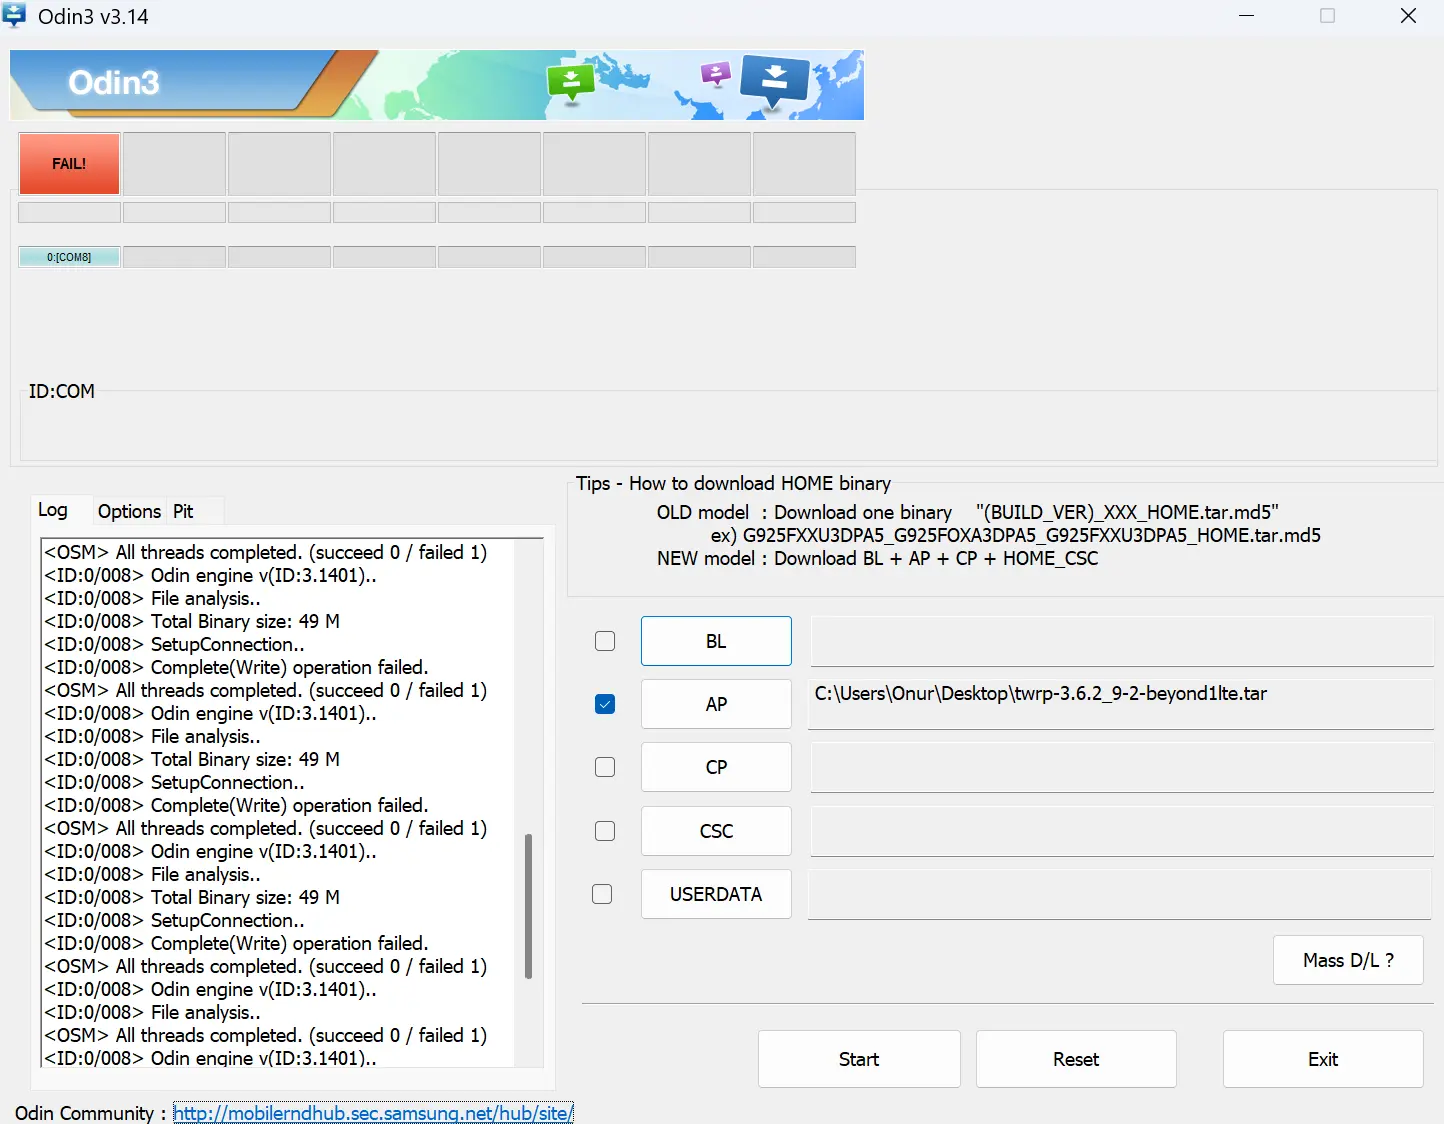Screen dimensions: 1444x1124
Task: Toggle the USERDATA checkbox
Action: click(602, 894)
